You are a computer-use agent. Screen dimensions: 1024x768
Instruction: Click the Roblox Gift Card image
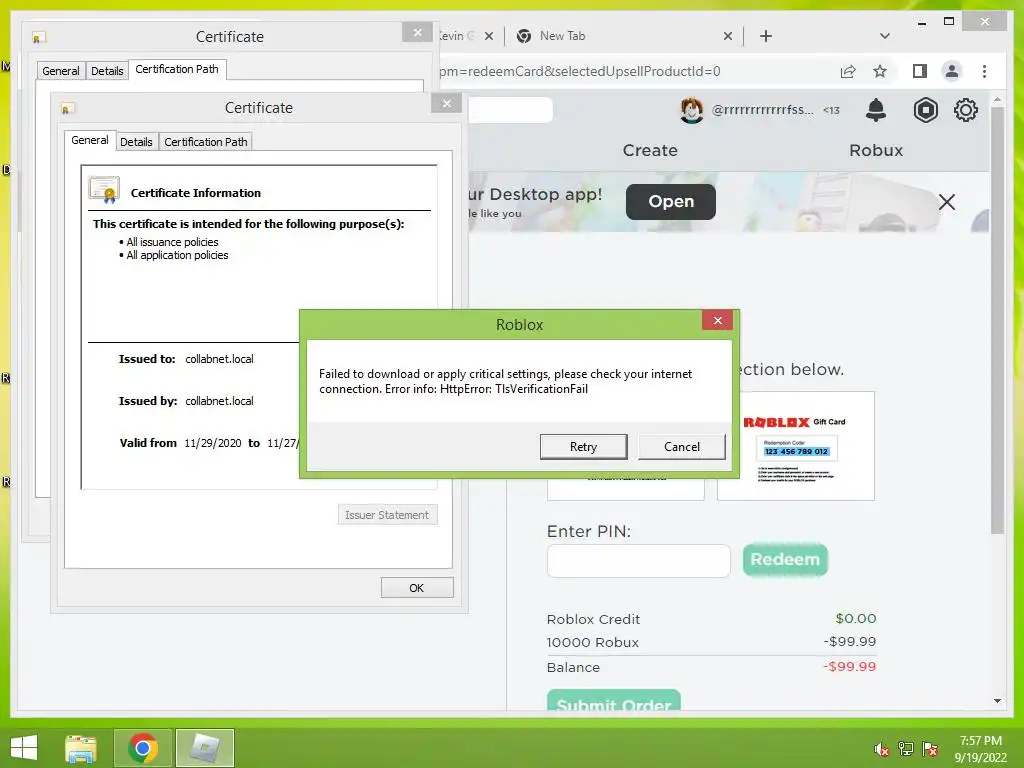(795, 446)
